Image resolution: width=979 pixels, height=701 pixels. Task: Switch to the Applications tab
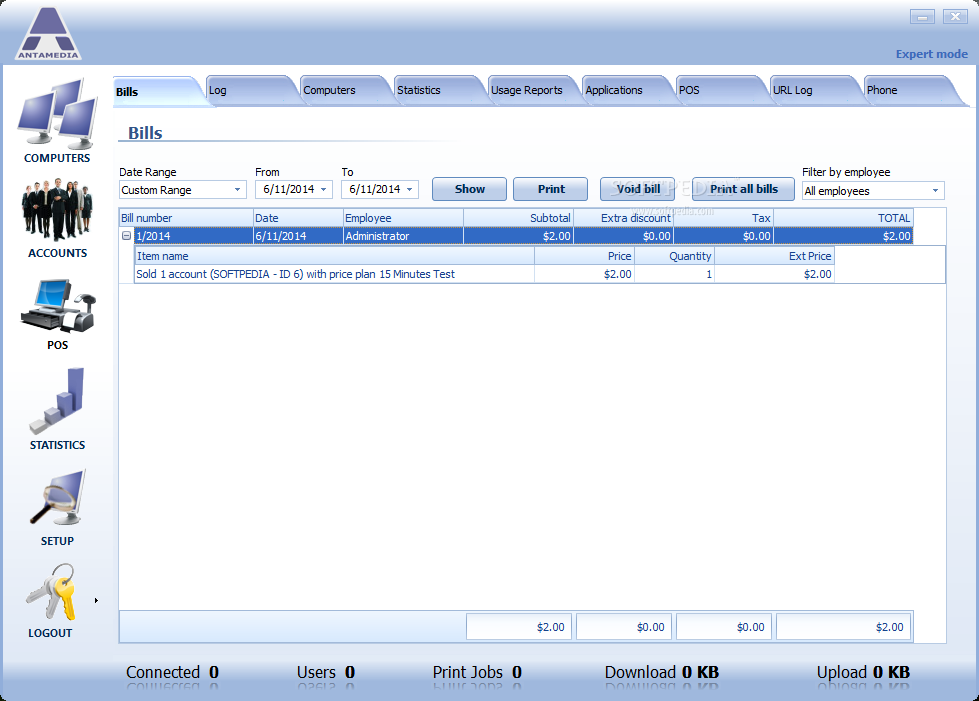click(626, 91)
